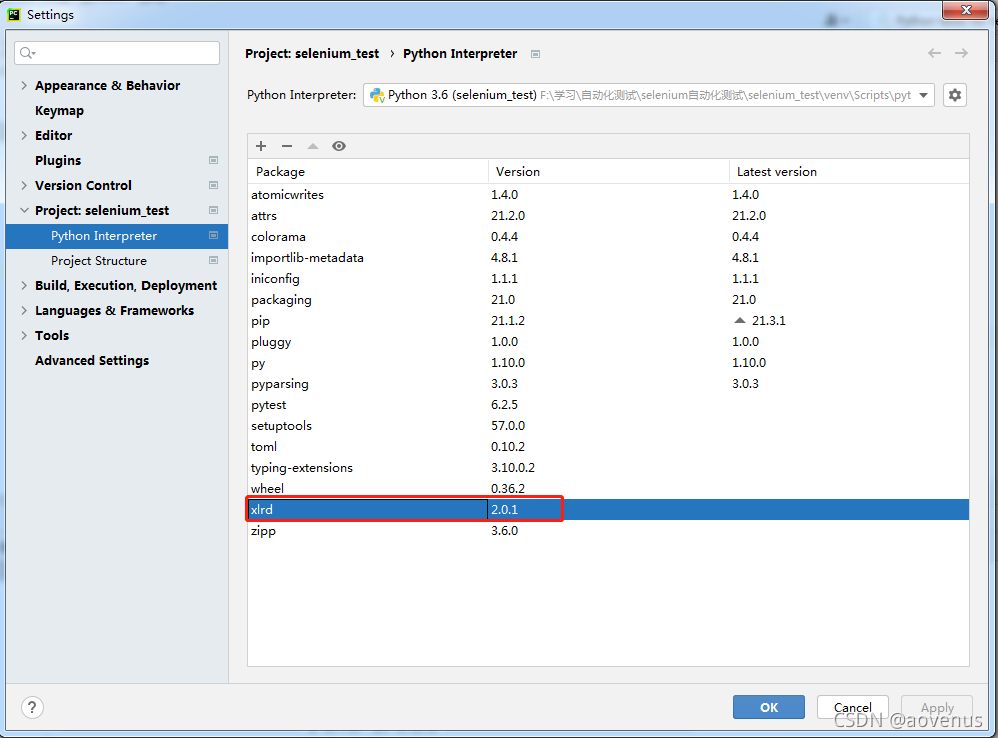
Task: Click the forward navigation arrow
Action: [961, 53]
